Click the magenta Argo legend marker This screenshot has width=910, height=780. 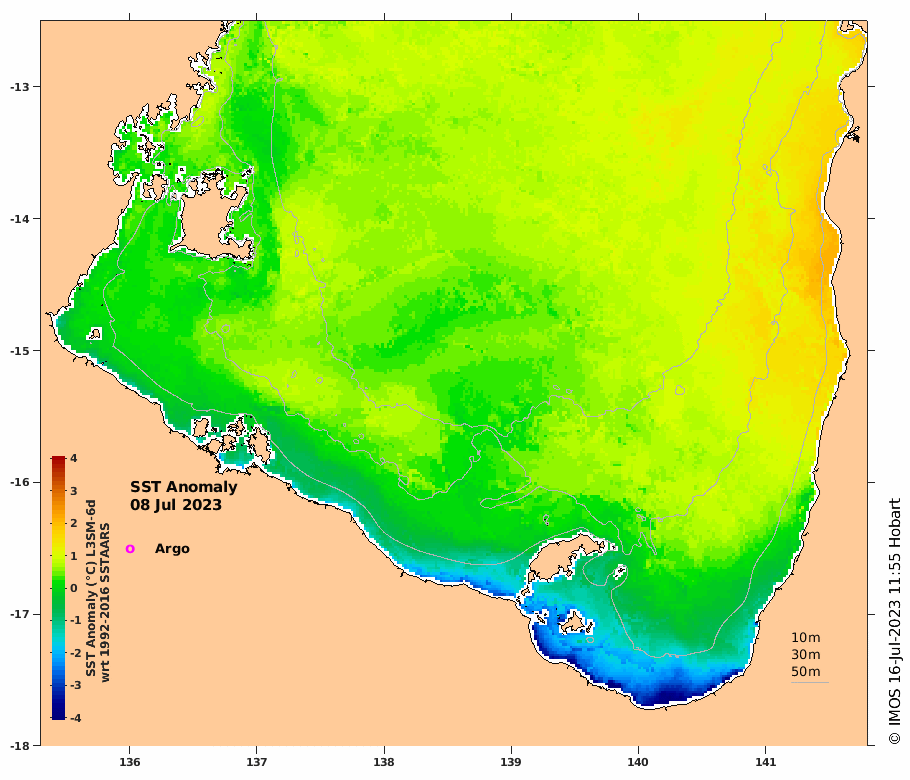(130, 548)
